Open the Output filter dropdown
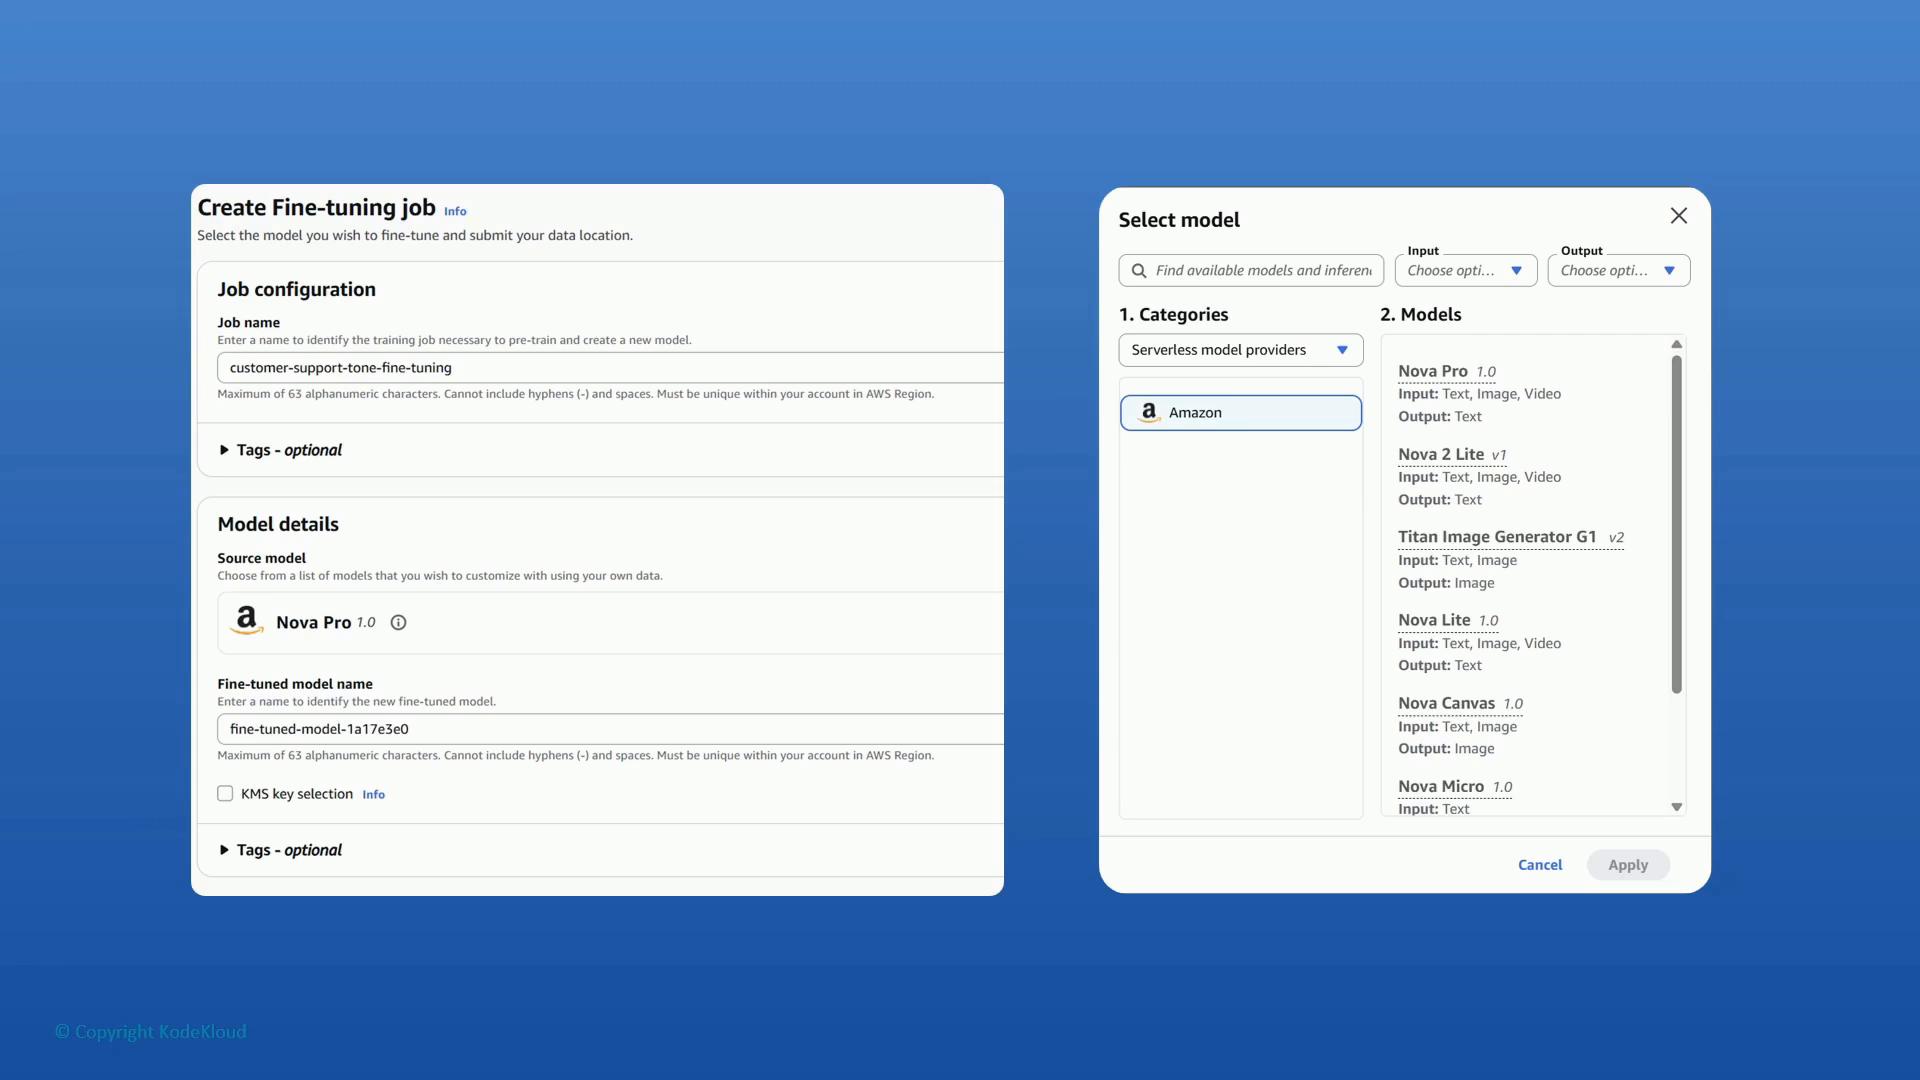Viewport: 1920px width, 1080px height. tap(1619, 271)
